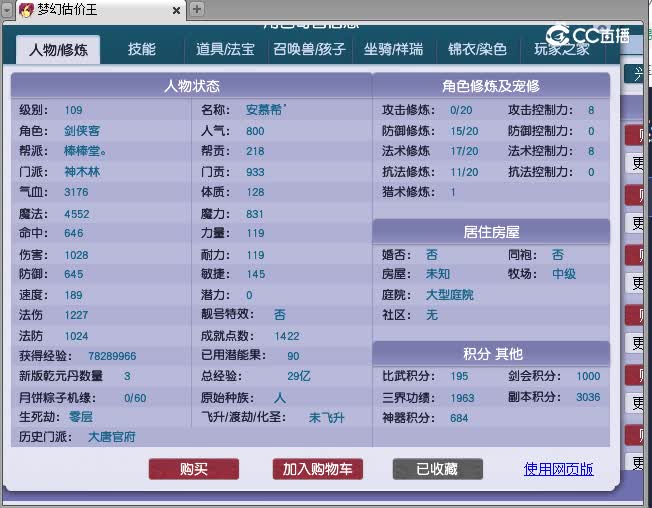
Task: Click the 伤害 value 1028
Action: point(76,255)
